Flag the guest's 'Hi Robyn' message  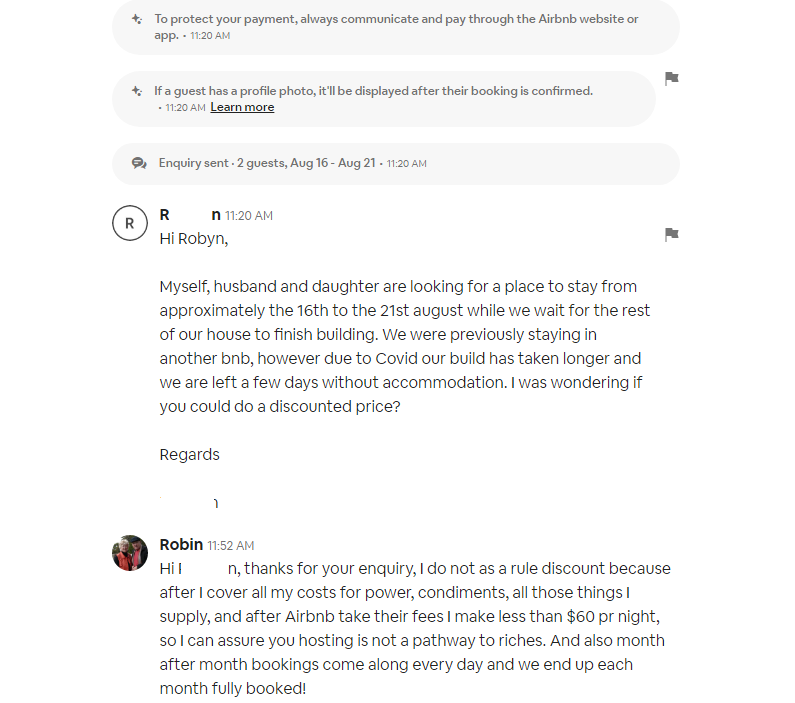[672, 234]
